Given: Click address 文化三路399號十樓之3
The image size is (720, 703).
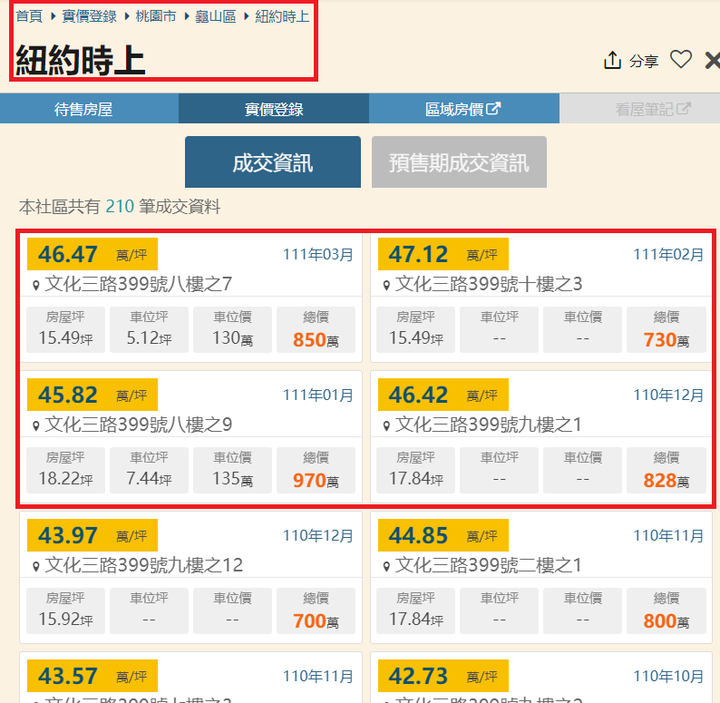Looking at the screenshot, I should pyautogui.click(x=489, y=284).
